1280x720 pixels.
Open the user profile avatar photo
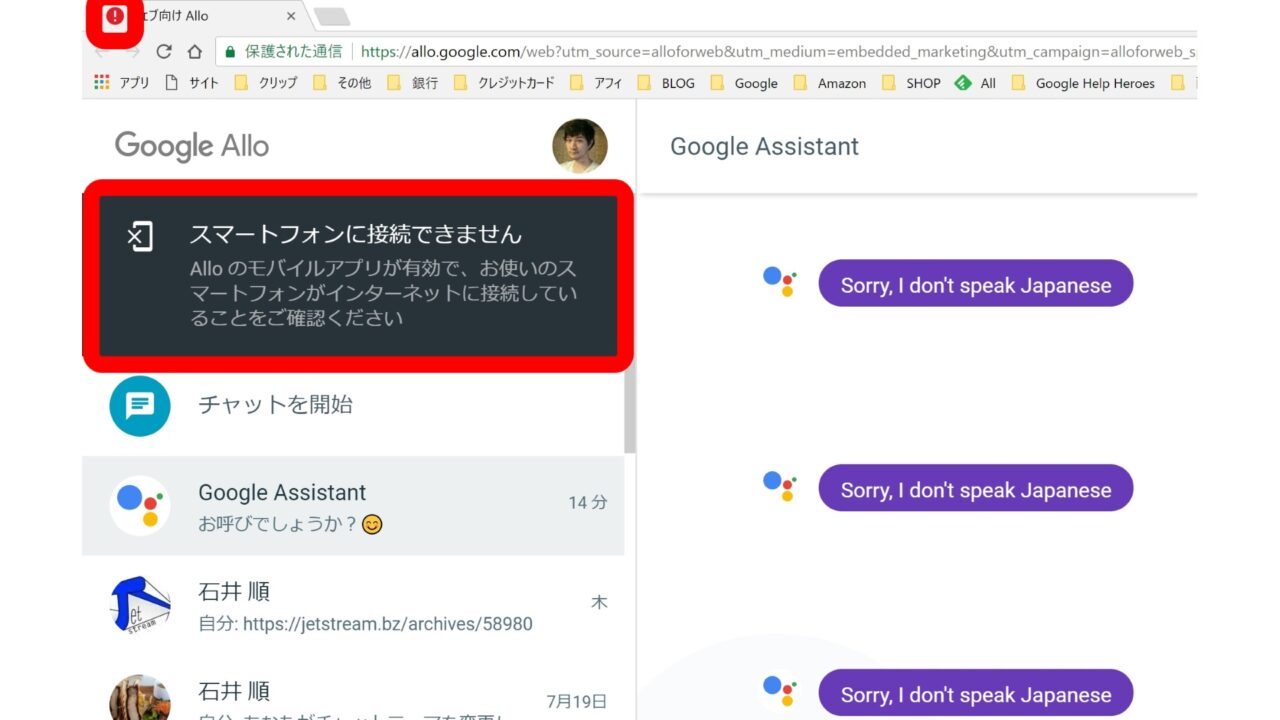[579, 146]
